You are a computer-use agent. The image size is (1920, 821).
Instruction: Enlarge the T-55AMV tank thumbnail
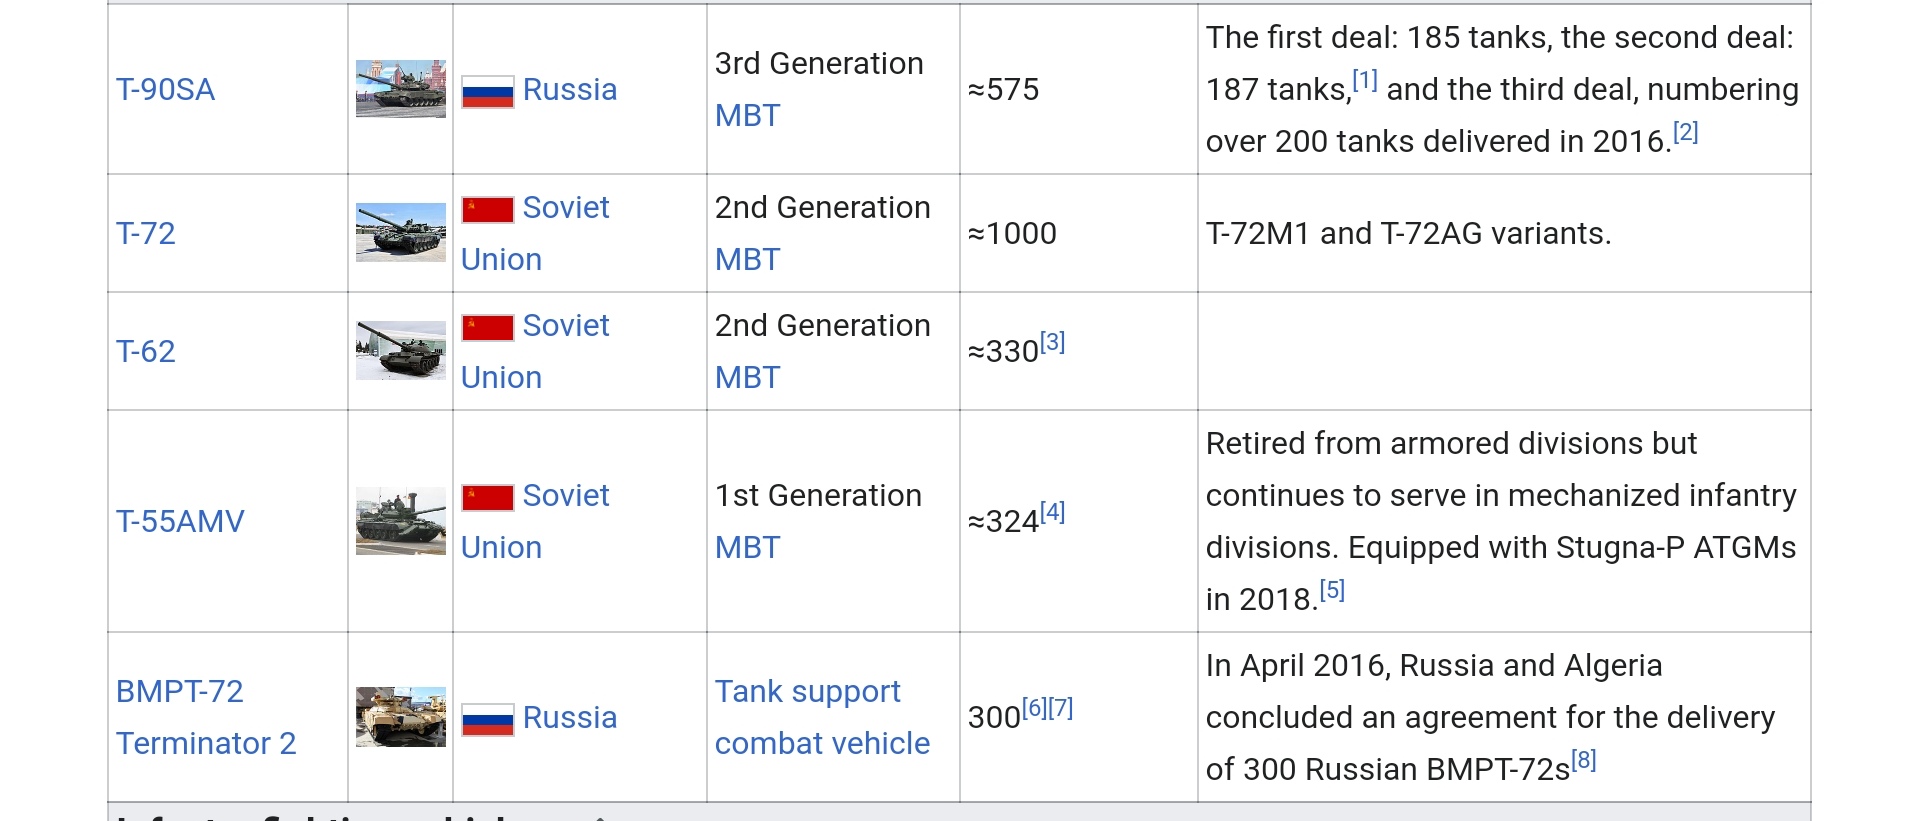[401, 521]
